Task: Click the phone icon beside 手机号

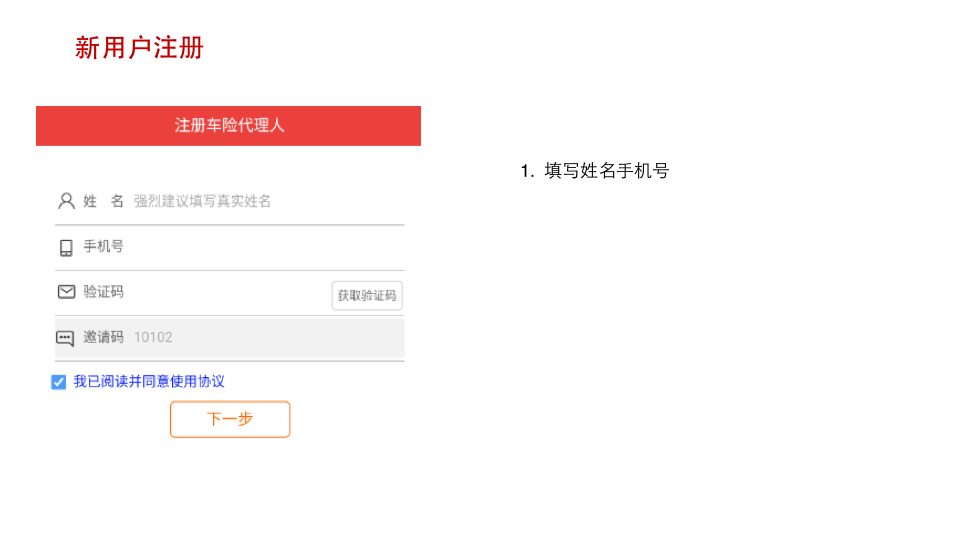Action: [66, 247]
